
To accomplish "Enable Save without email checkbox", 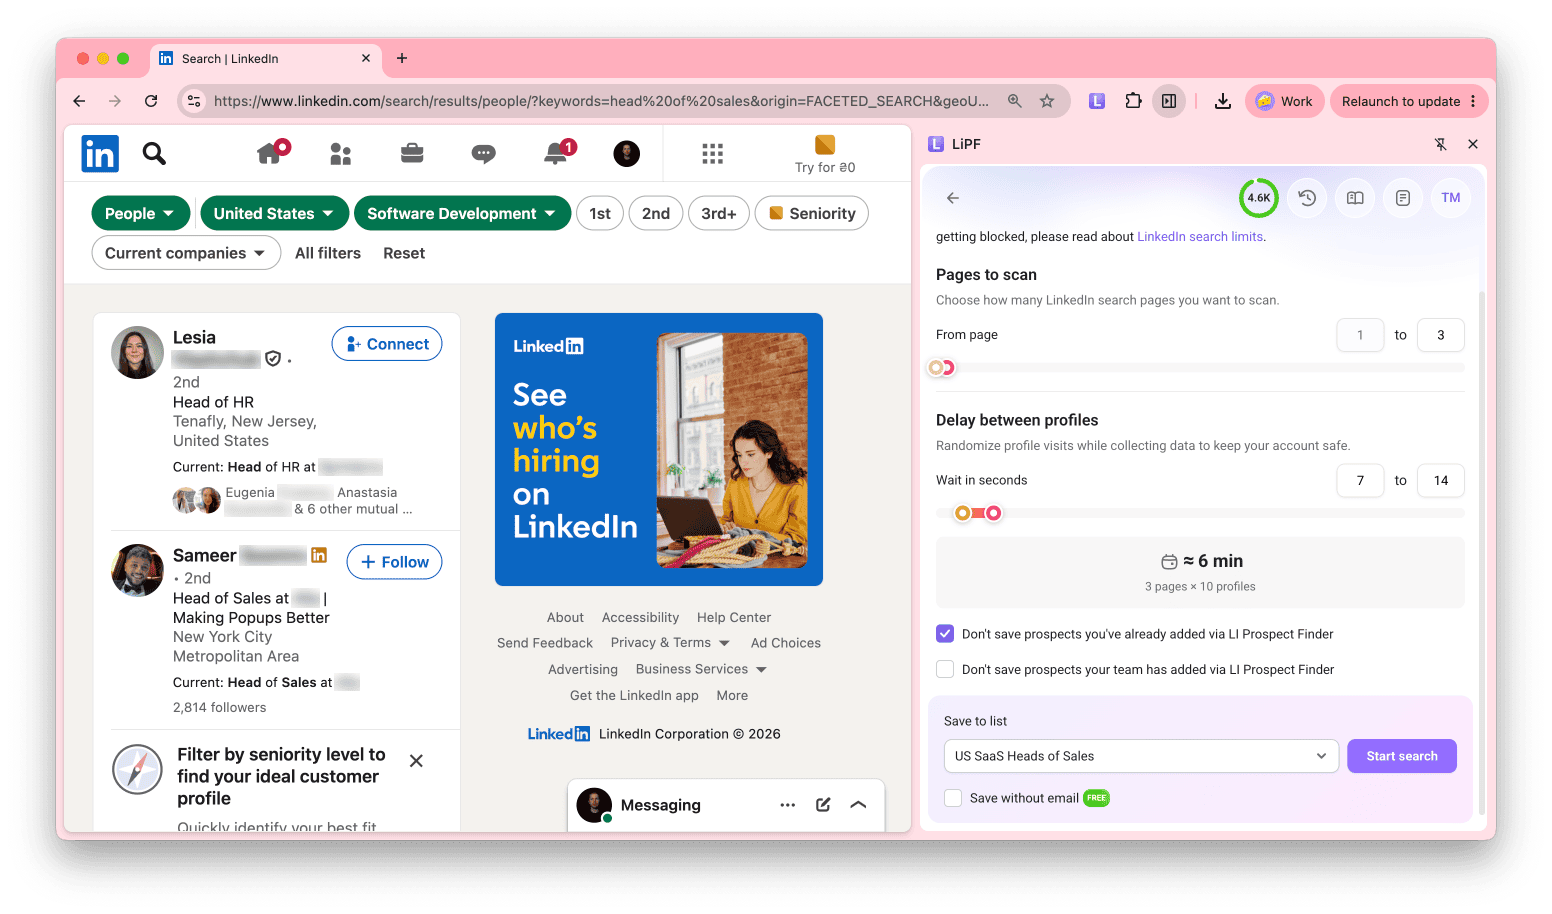I will tap(953, 798).
